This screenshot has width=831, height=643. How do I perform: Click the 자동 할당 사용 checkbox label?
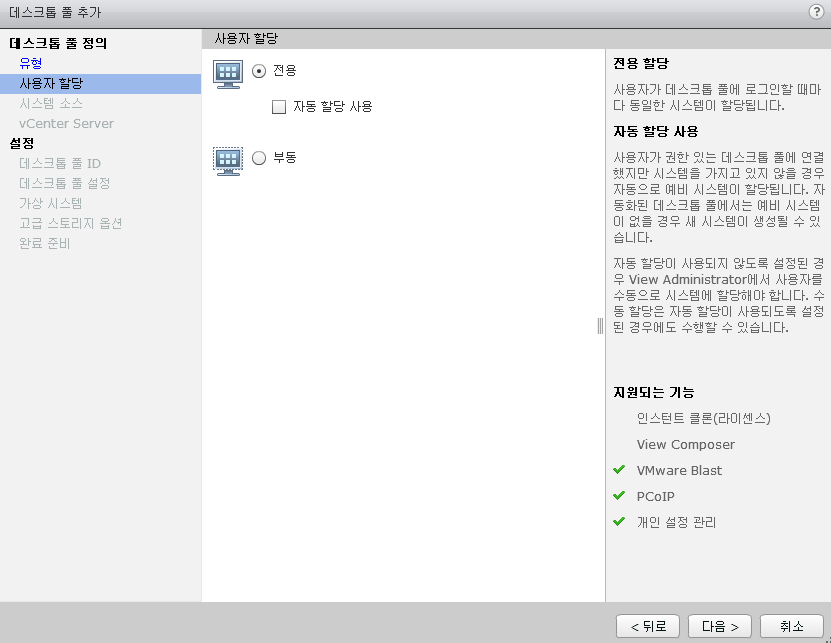point(333,107)
